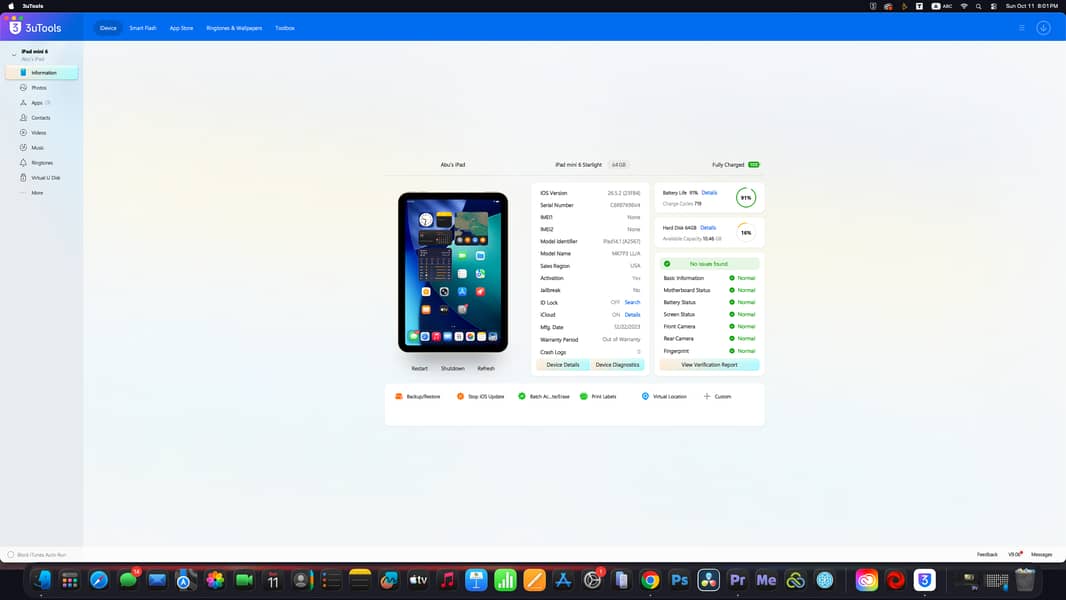Enable Block iTunes Auto Run option
The height and width of the screenshot is (600, 1066).
click(11, 554)
